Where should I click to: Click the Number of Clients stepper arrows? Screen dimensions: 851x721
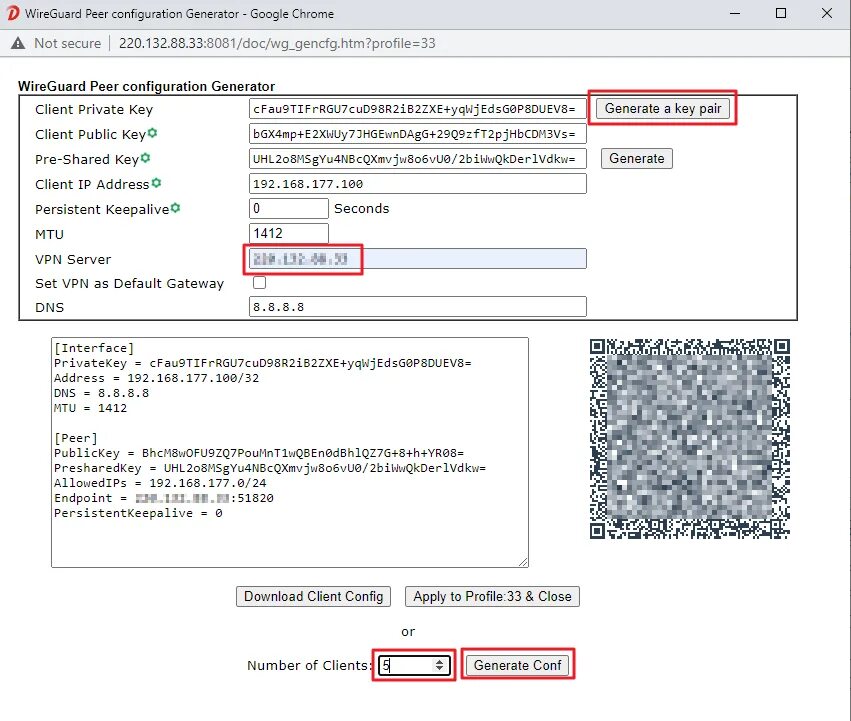click(440, 665)
